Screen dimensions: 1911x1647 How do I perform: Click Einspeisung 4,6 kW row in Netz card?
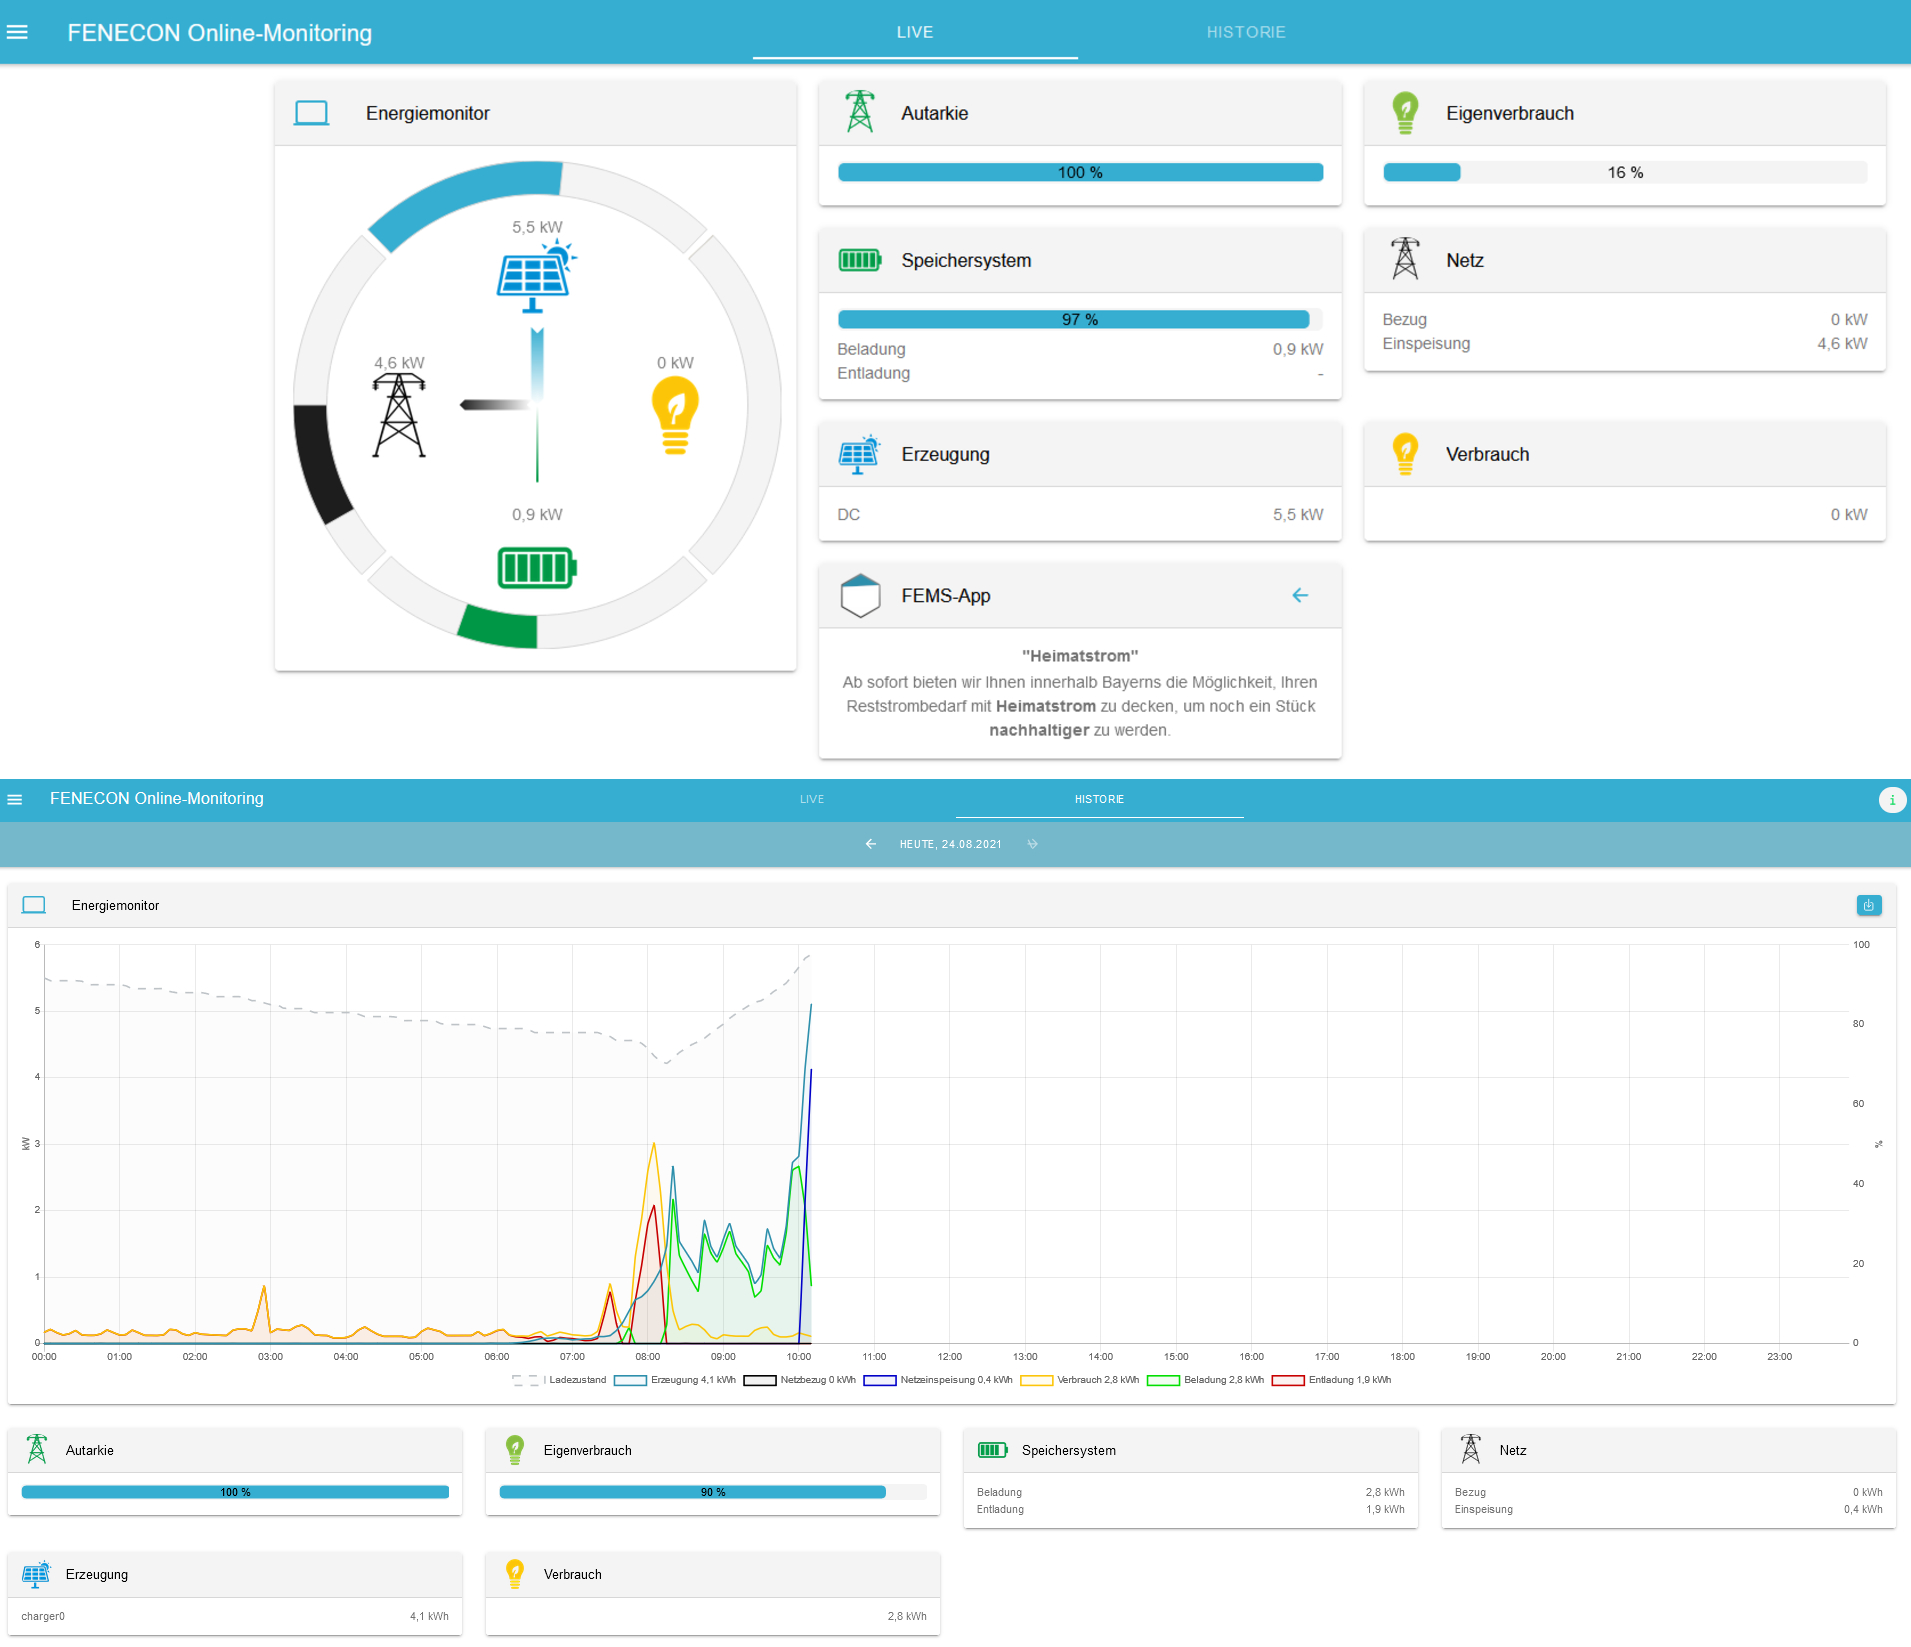click(x=1625, y=343)
